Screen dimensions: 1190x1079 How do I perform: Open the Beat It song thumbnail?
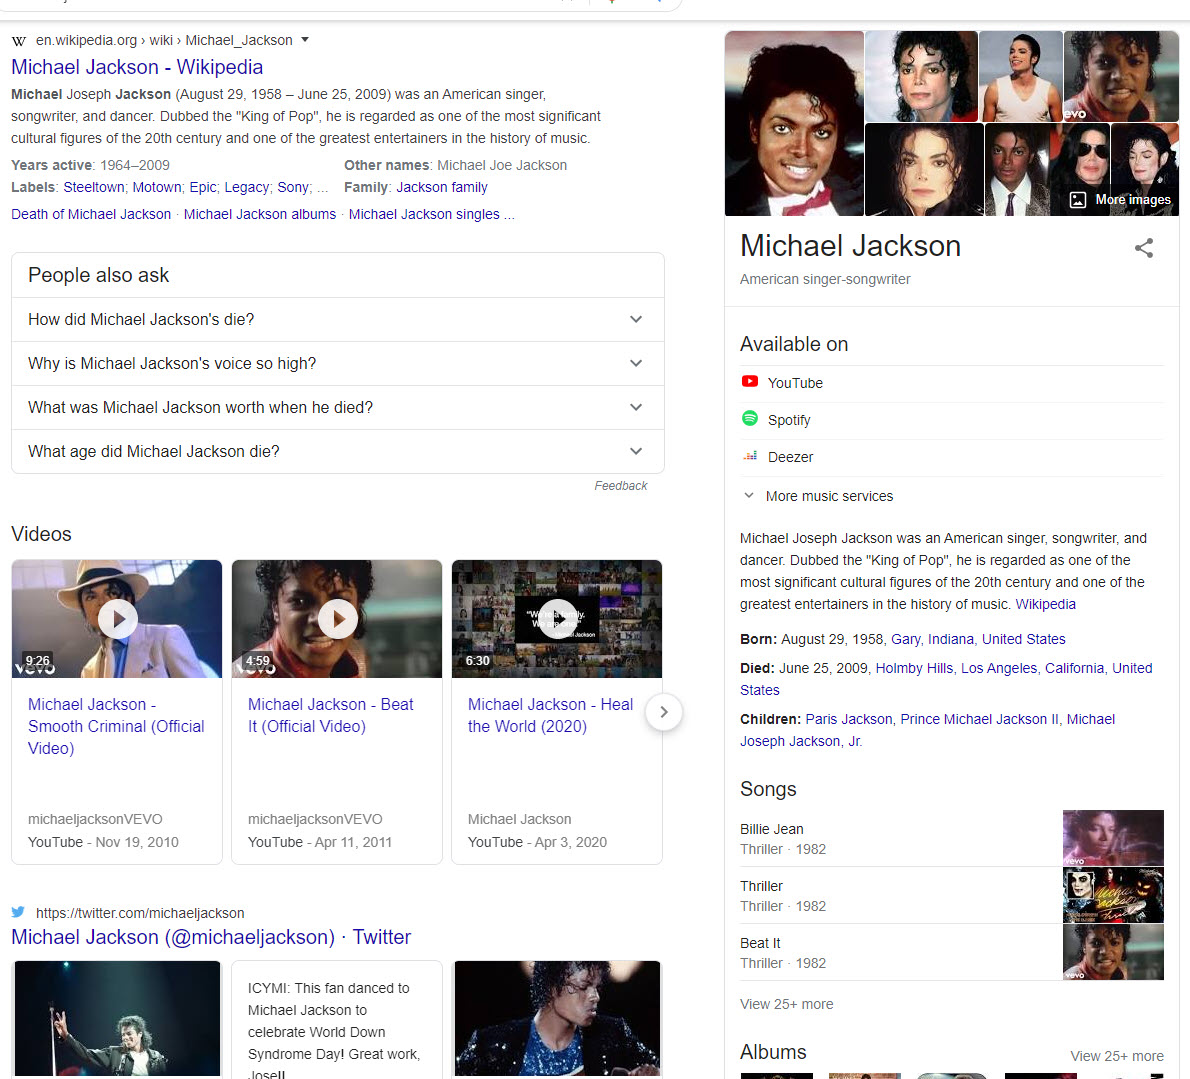pyautogui.click(x=1113, y=952)
